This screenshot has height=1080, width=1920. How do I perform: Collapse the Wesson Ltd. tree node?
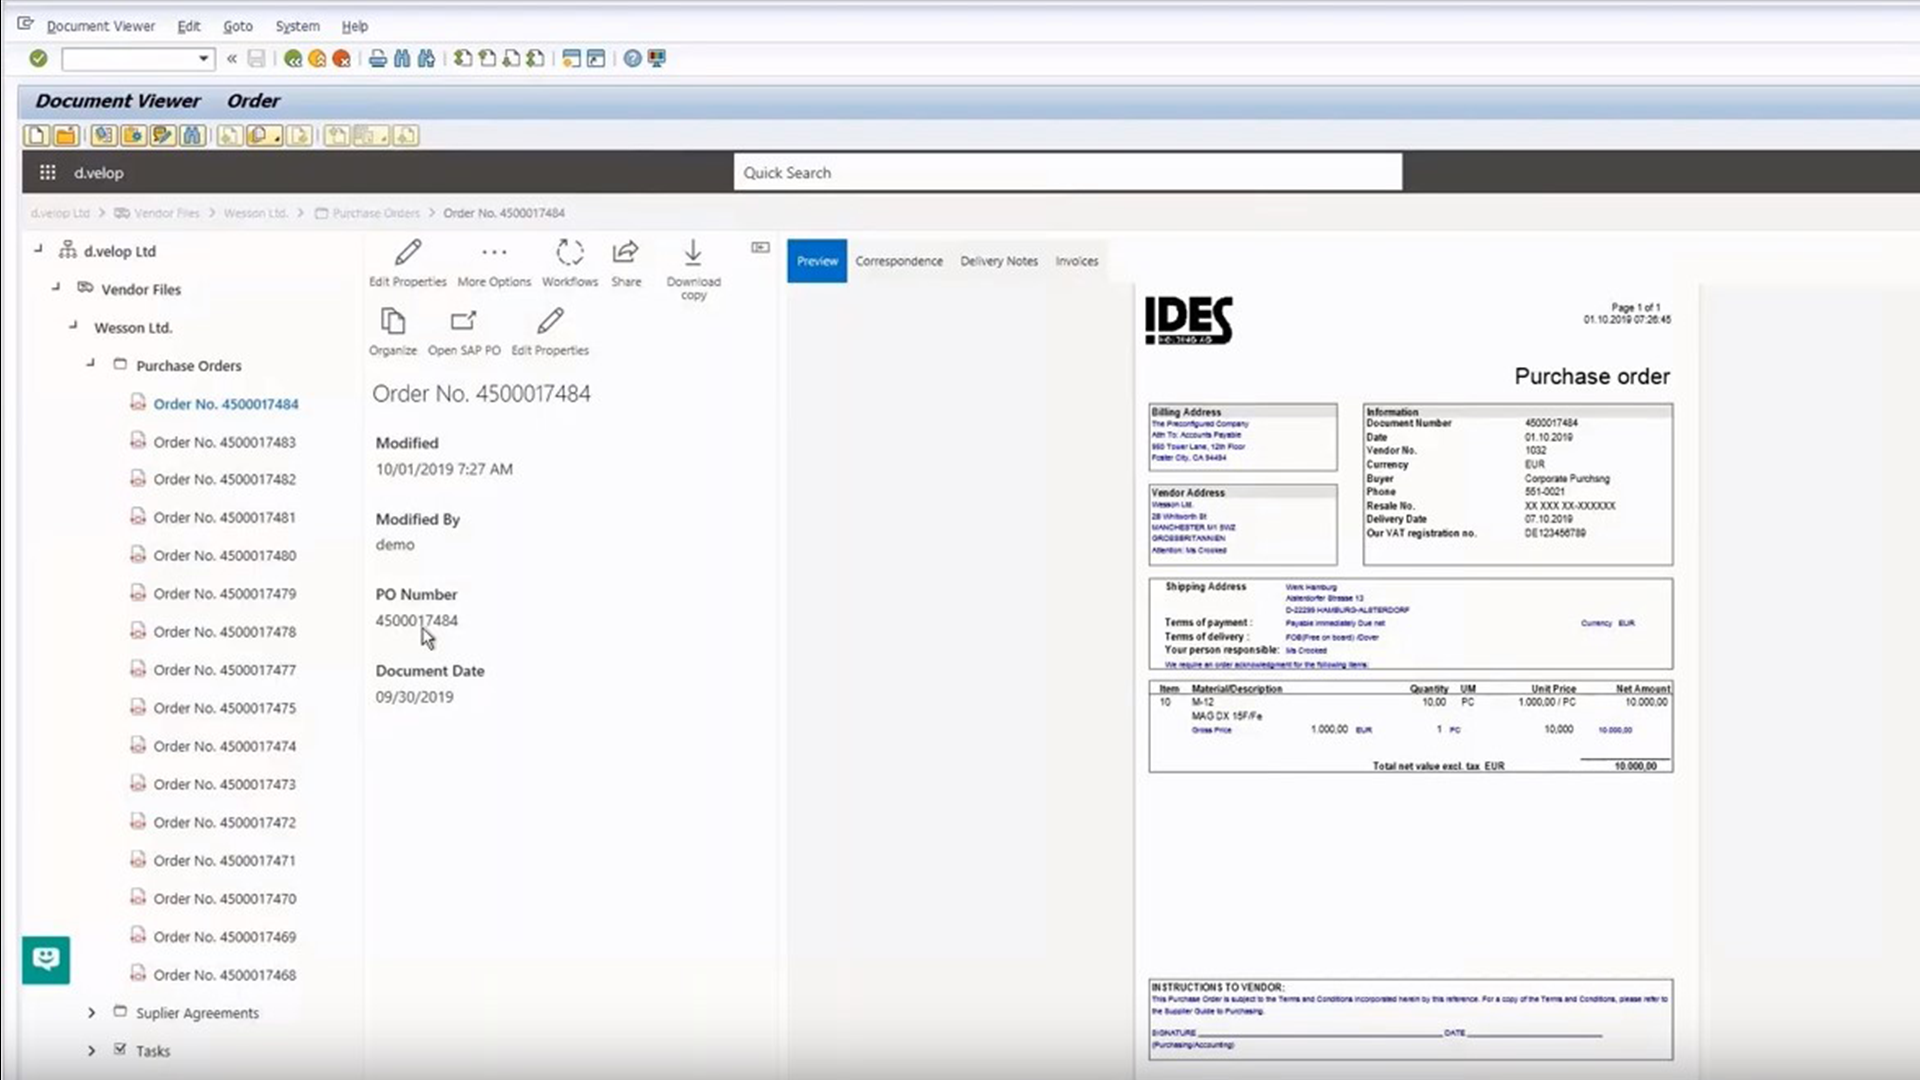point(73,325)
